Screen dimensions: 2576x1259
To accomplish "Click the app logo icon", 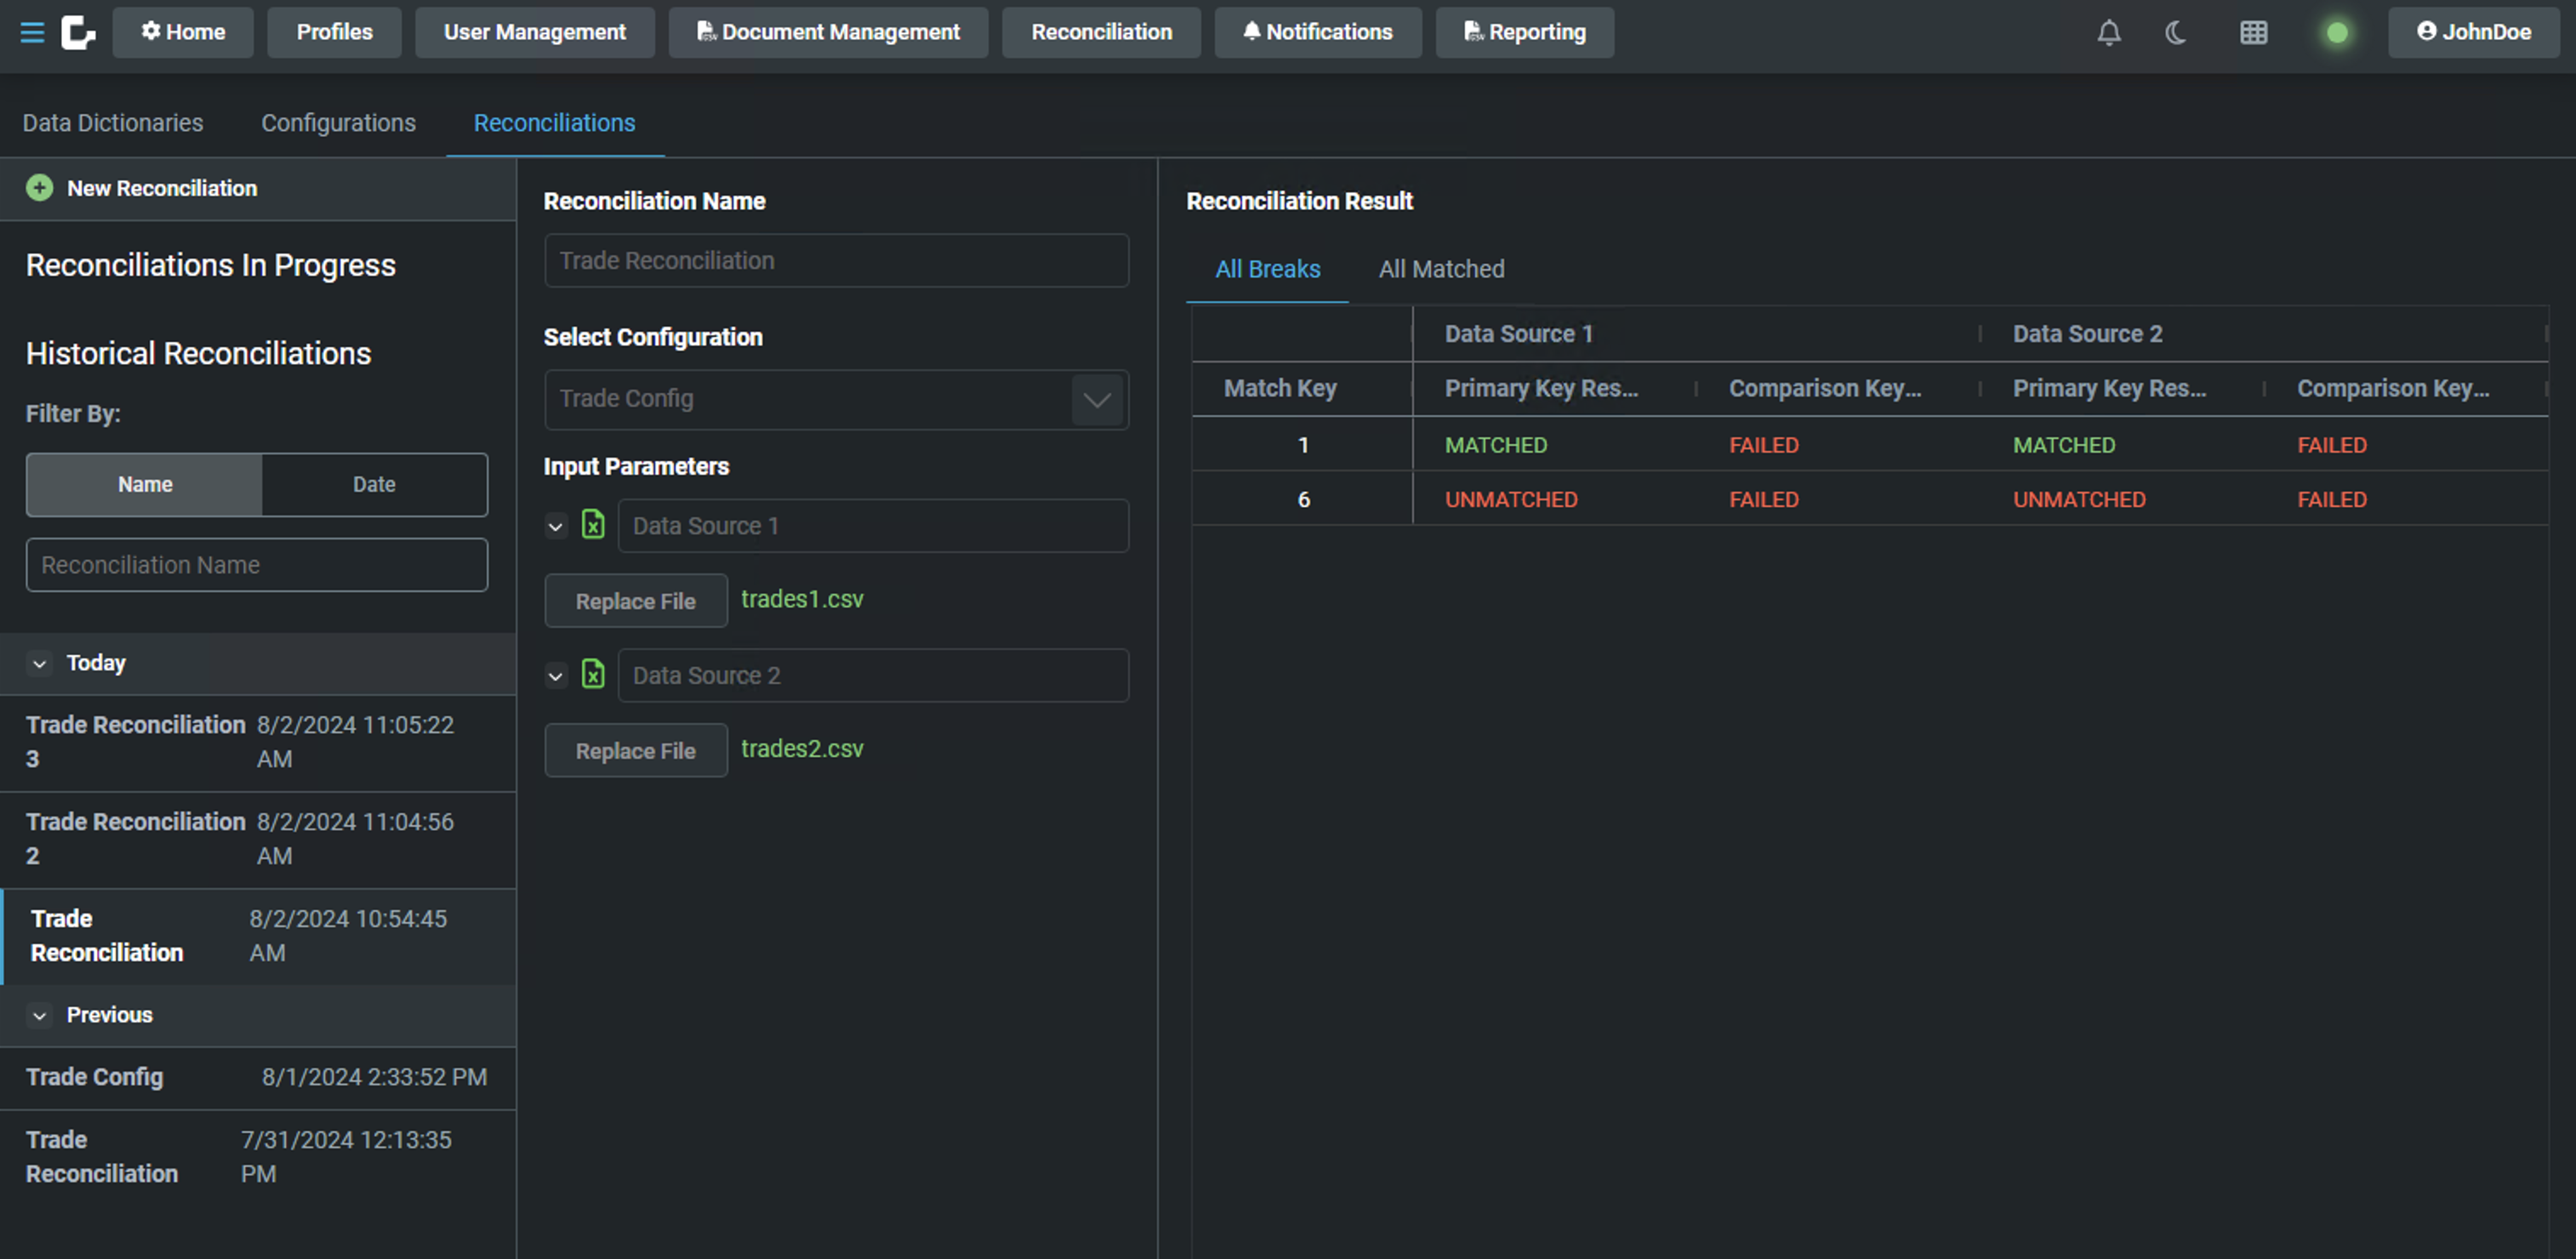I will [78, 32].
